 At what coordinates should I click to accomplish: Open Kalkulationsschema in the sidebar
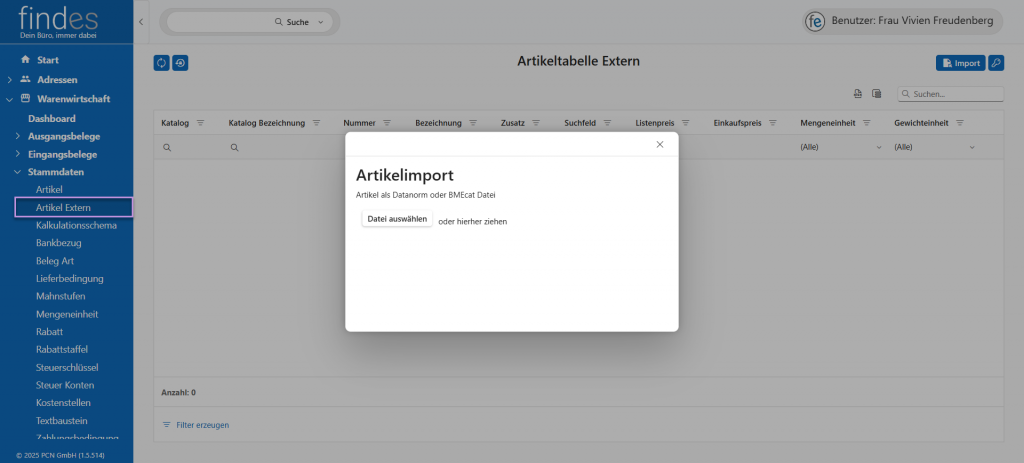click(x=76, y=225)
